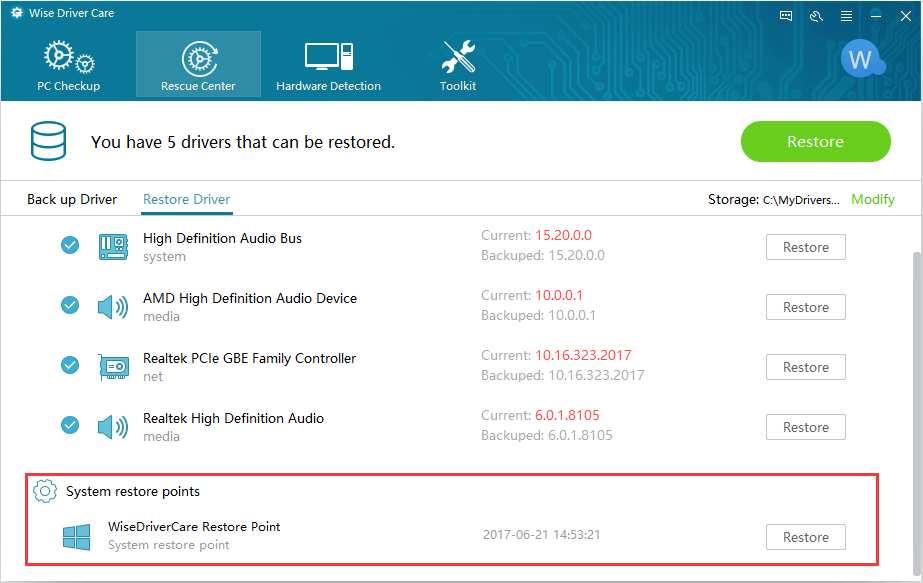Restore AMD High Definition Audio driver
The image size is (923, 583).
tap(805, 307)
